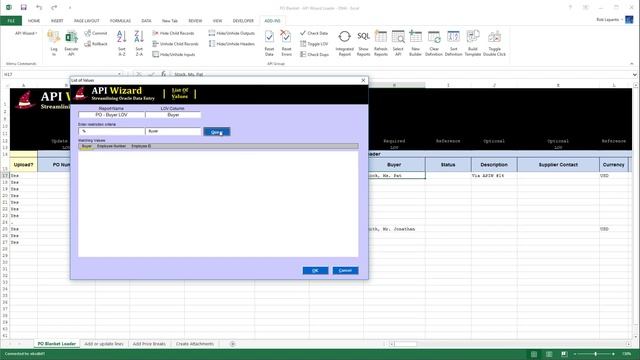Image resolution: width=640 pixels, height=360 pixels.
Task: Click the Select API icon
Action: pyautogui.click(x=398, y=43)
